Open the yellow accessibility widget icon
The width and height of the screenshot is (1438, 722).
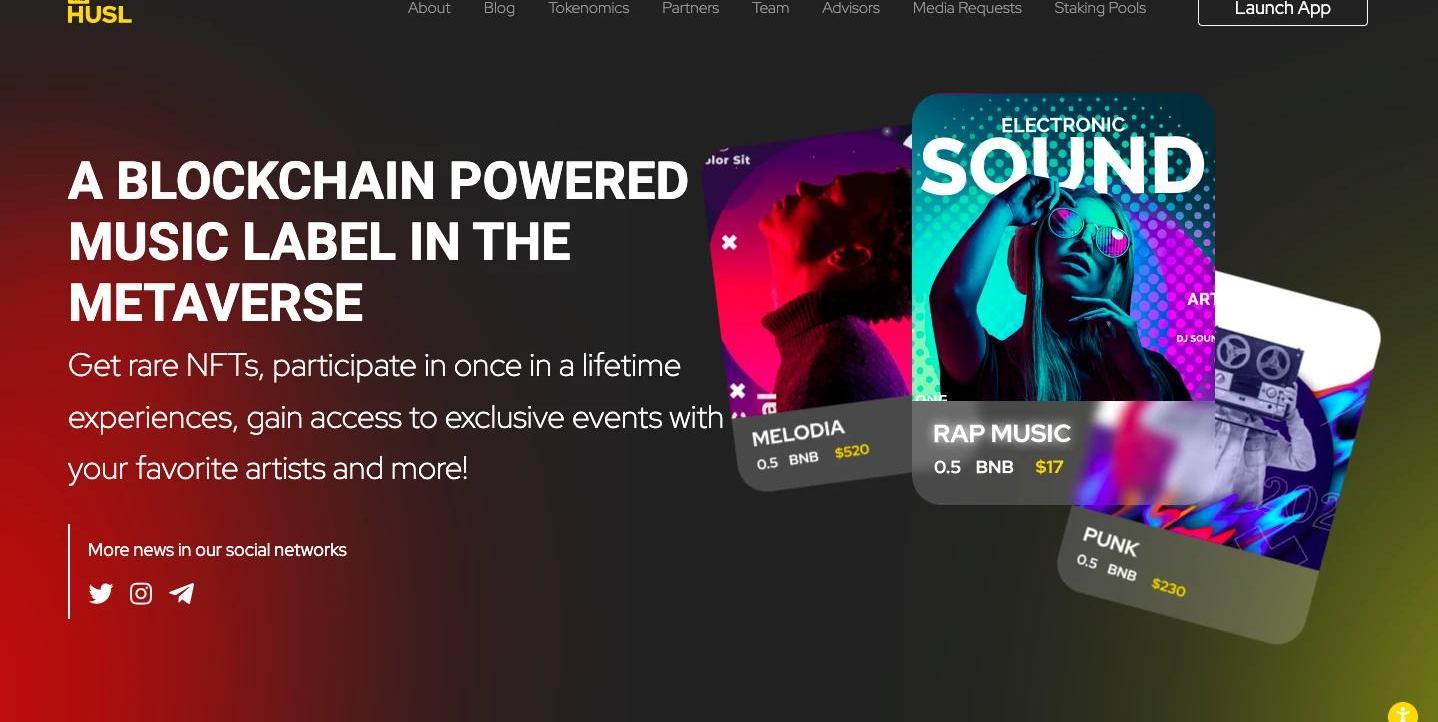1403,712
